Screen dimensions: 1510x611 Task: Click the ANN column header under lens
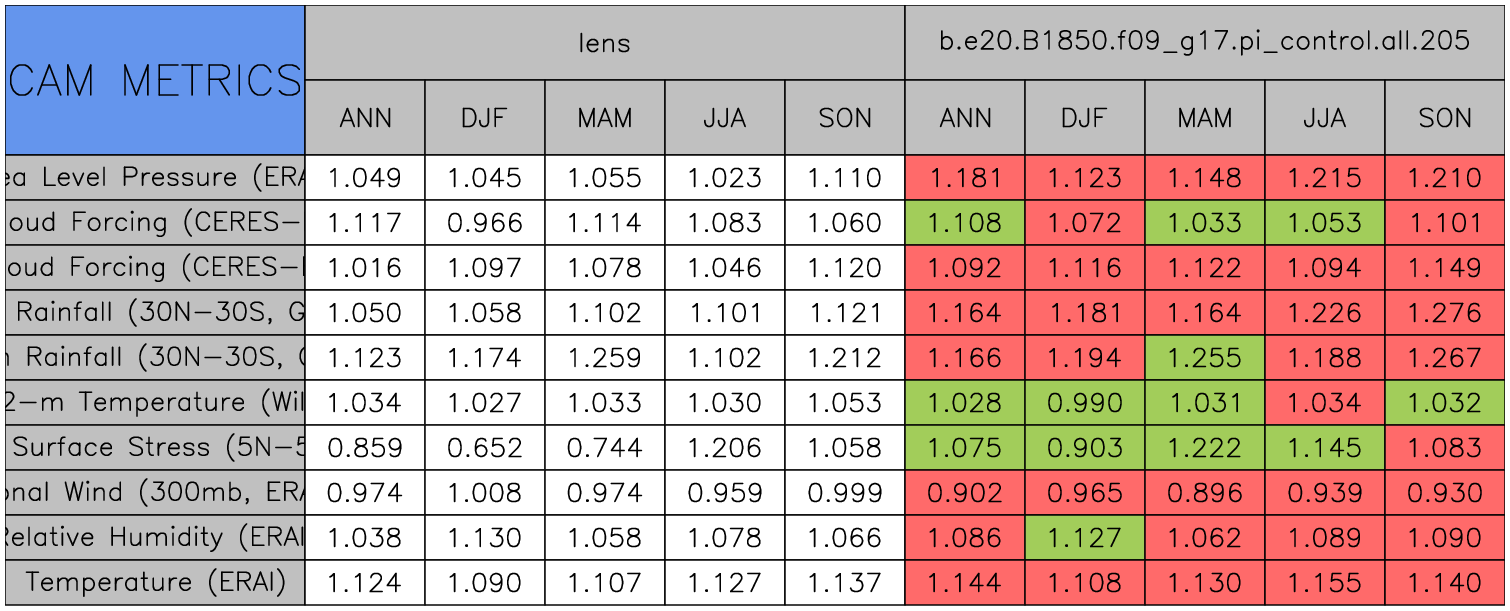pos(365,118)
